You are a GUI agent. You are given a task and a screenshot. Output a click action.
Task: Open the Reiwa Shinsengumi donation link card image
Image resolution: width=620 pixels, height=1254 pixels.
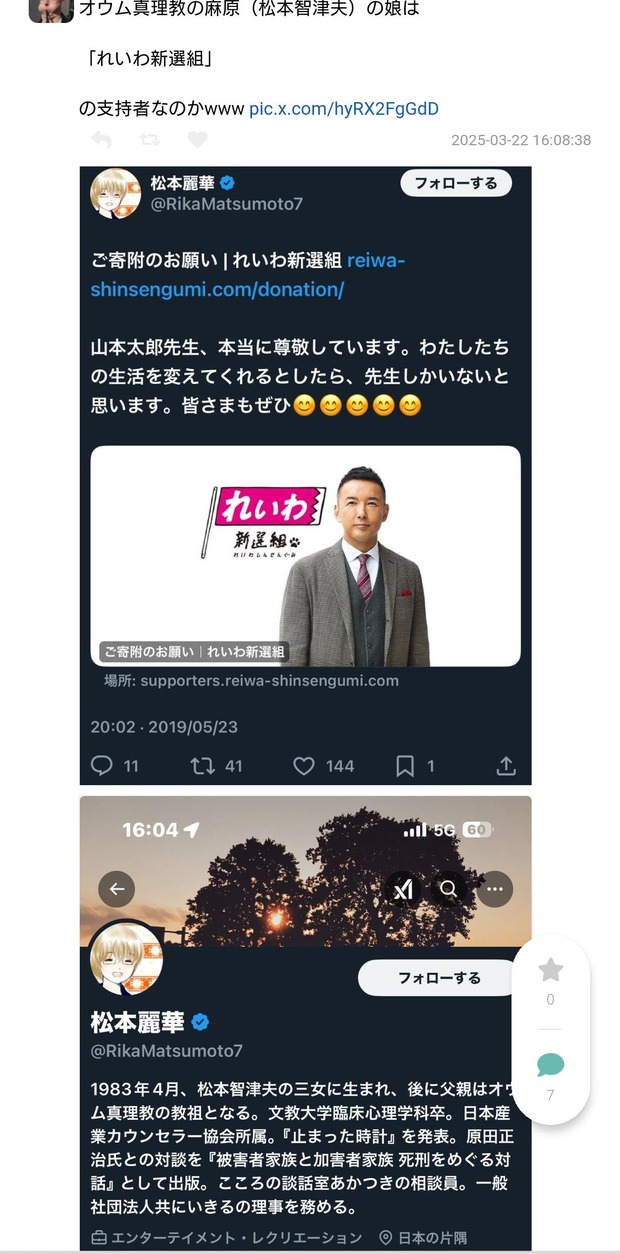click(306, 556)
